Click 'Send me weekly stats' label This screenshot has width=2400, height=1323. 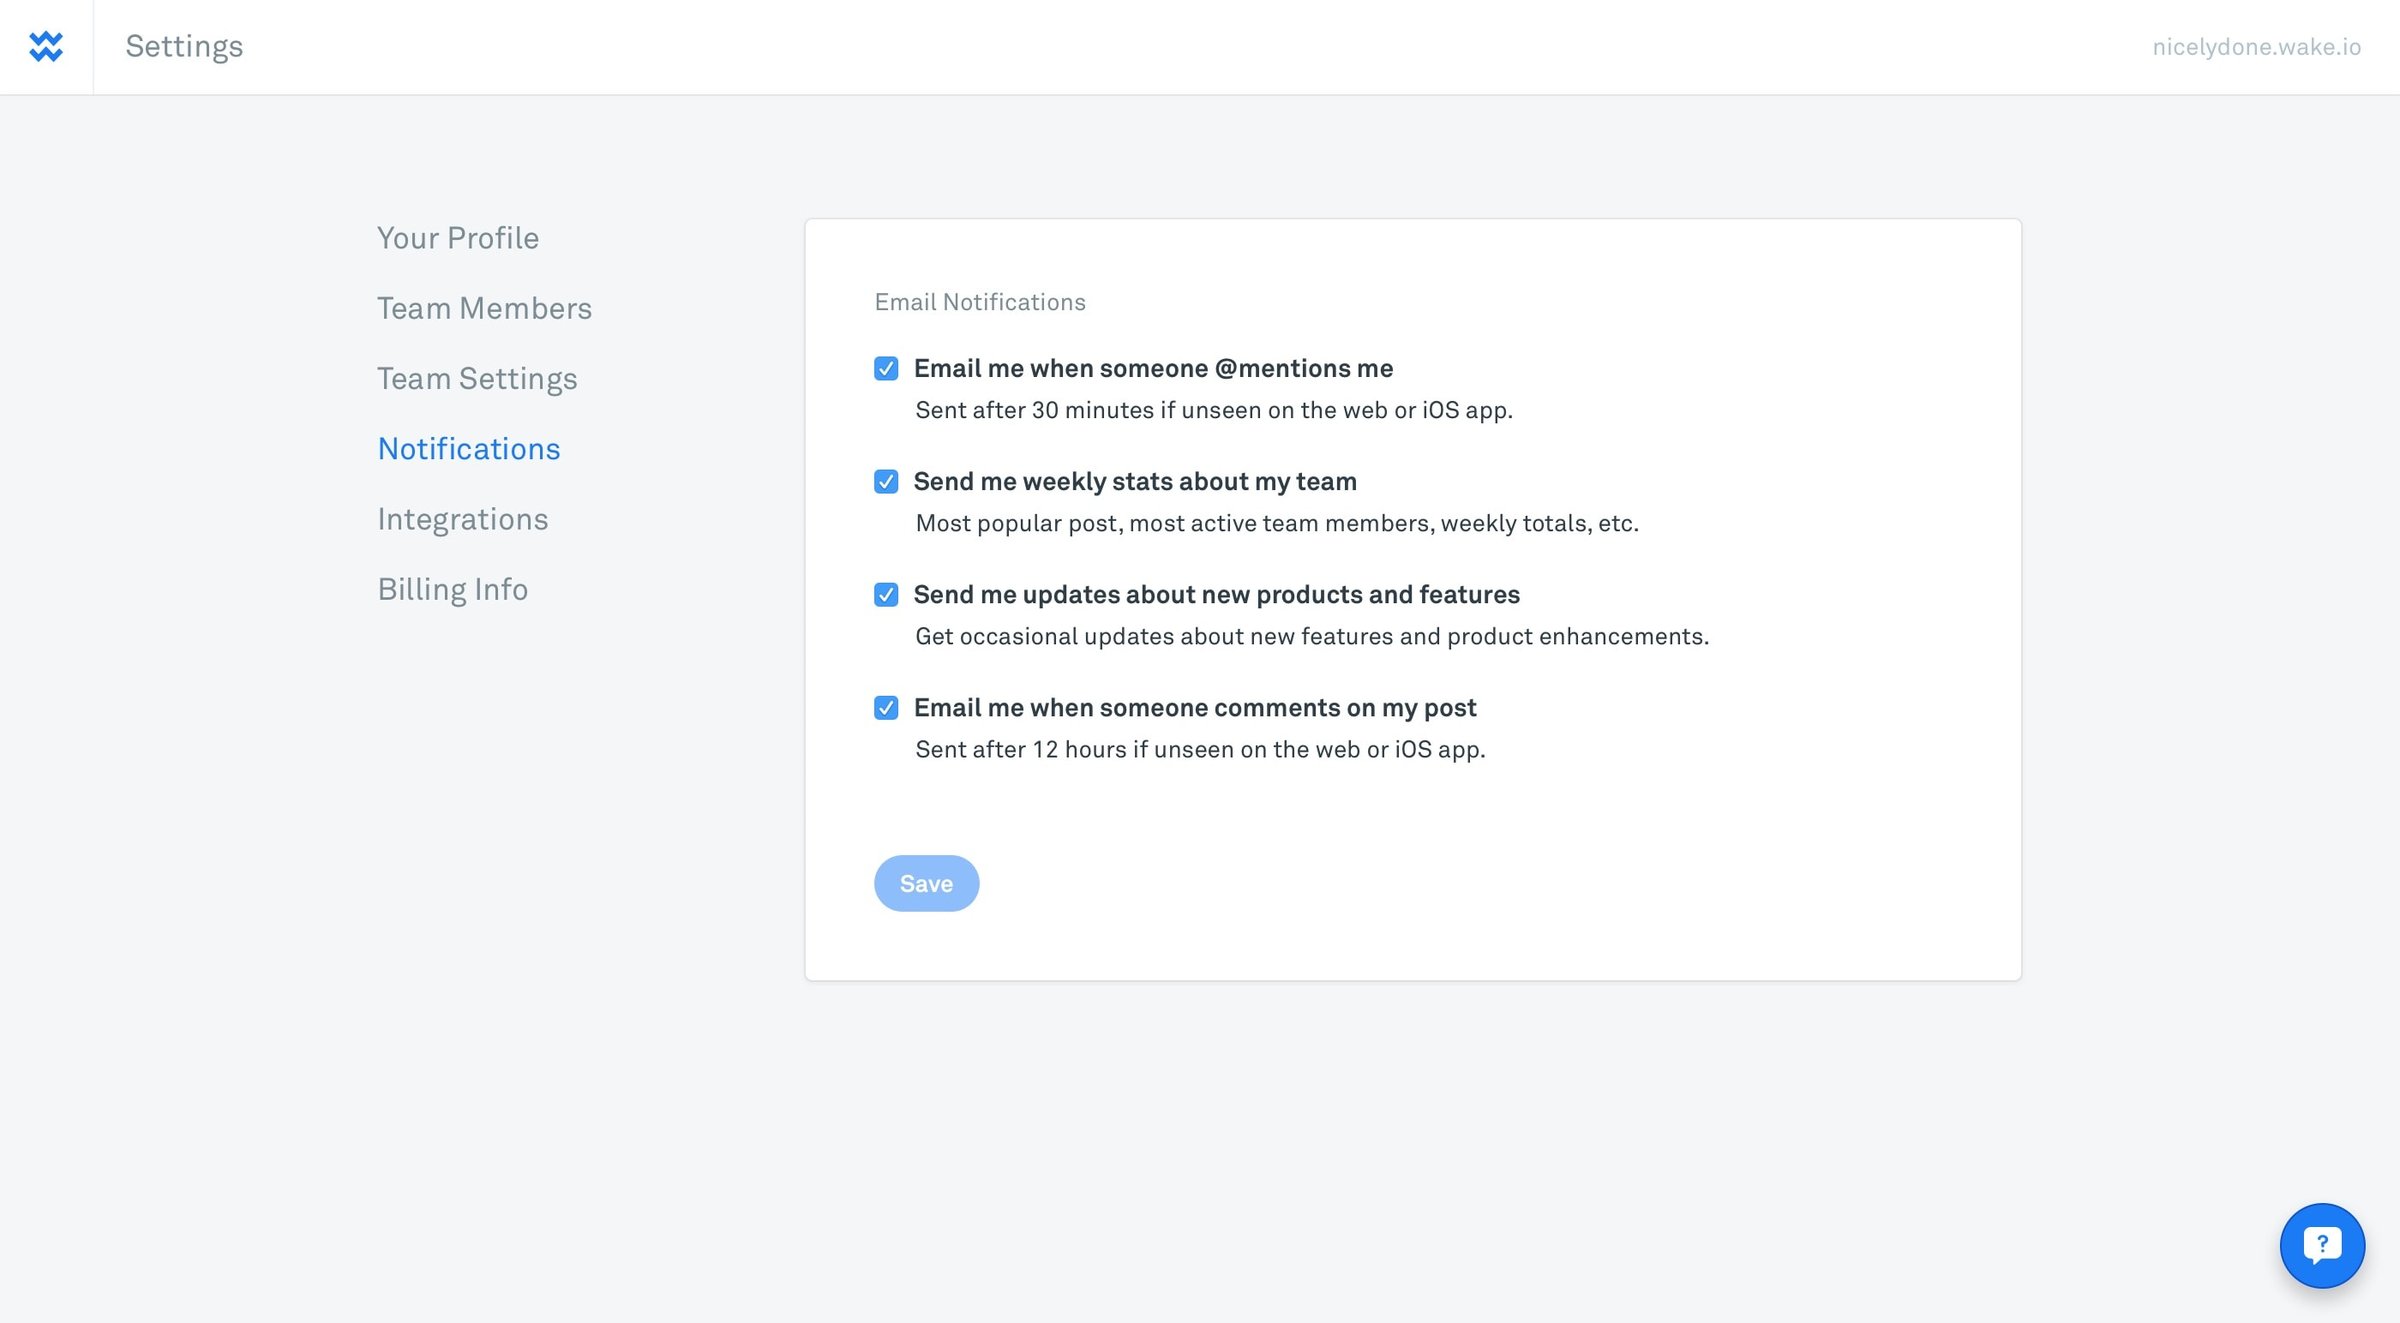1135,481
